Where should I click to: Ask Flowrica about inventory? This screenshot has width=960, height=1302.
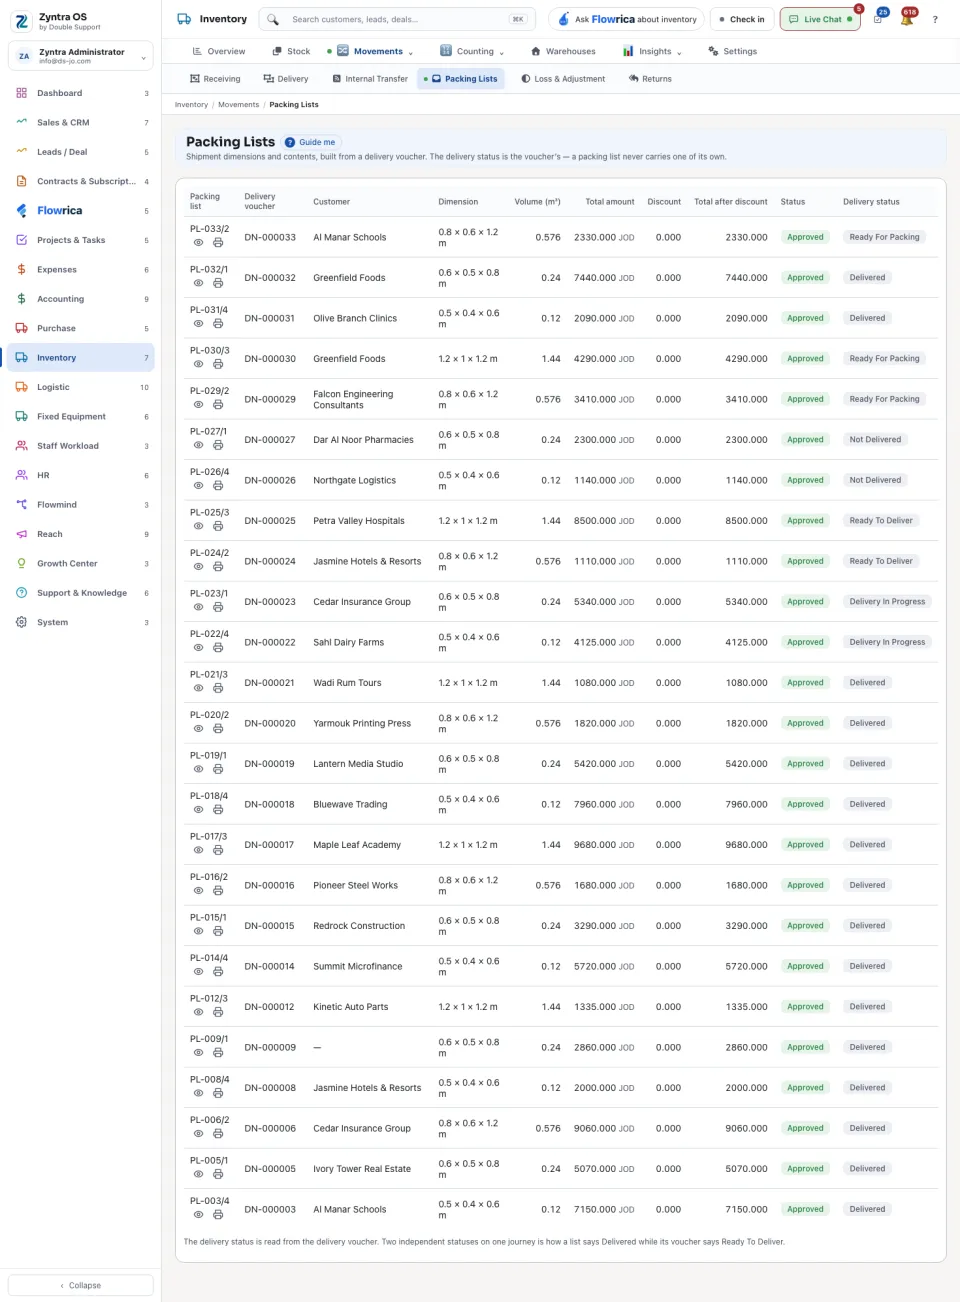pos(627,19)
